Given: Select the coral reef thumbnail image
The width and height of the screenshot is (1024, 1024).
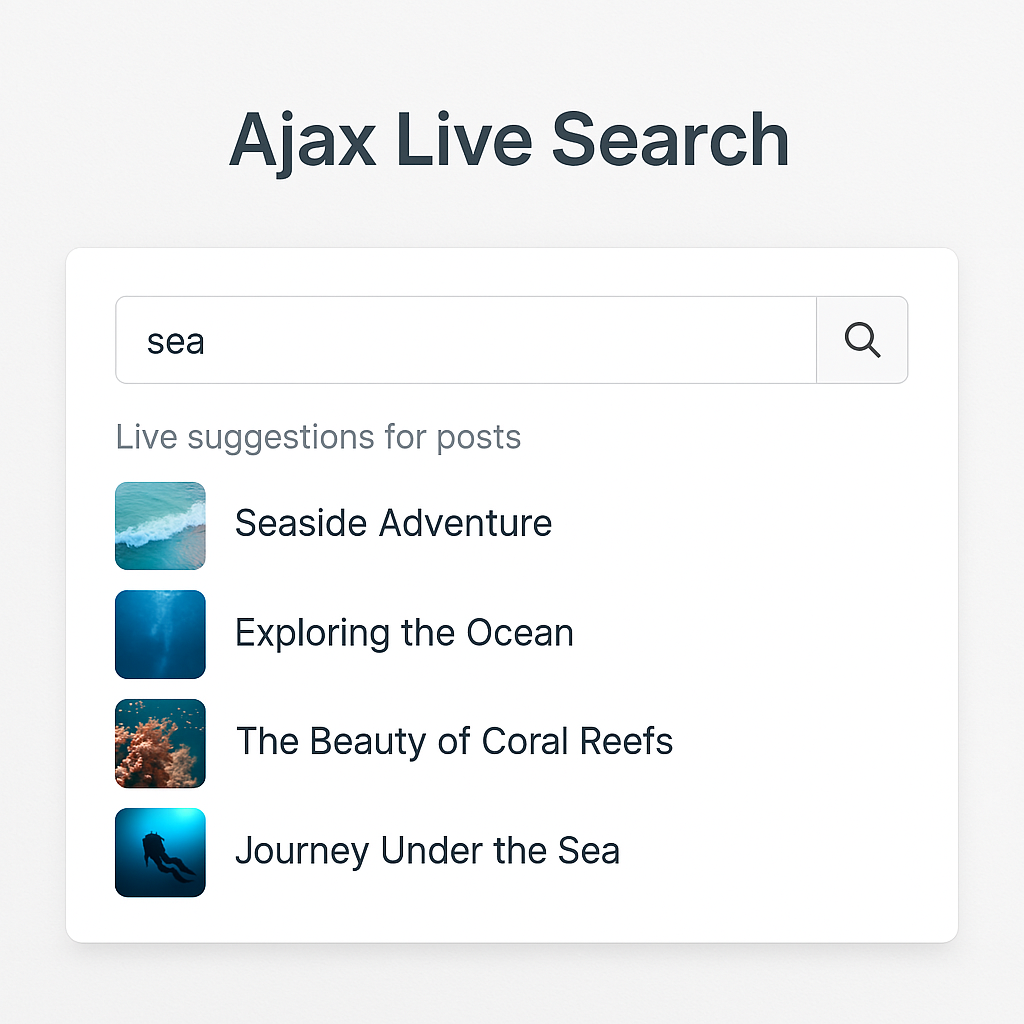Looking at the screenshot, I should [161, 743].
